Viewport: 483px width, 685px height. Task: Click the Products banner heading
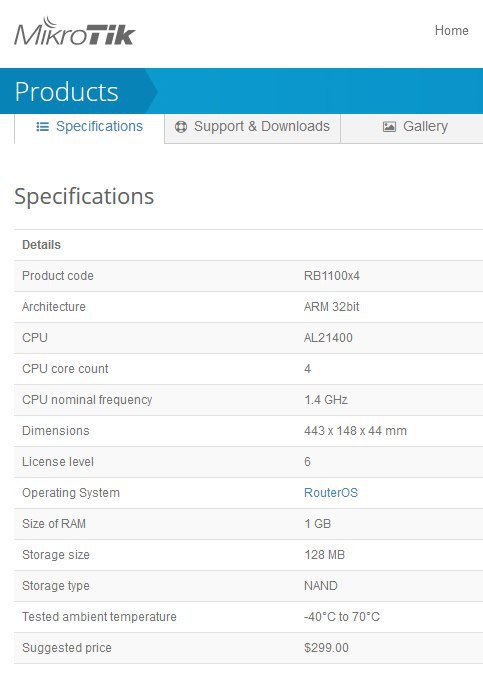pyautogui.click(x=66, y=92)
